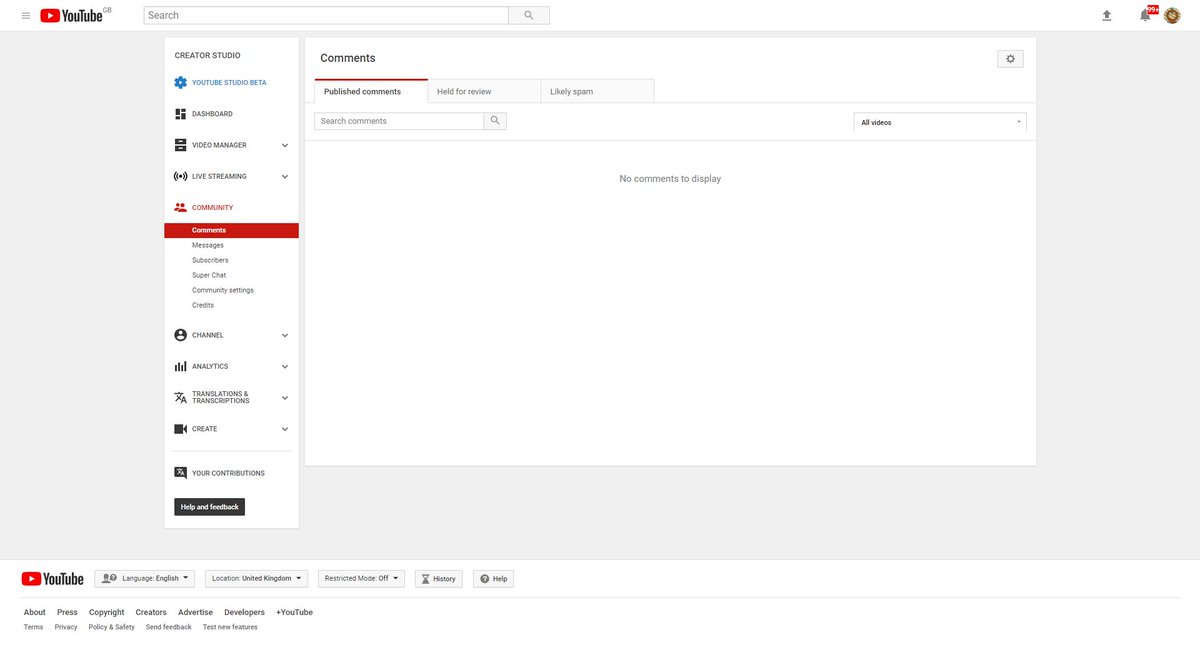Image resolution: width=1200 pixels, height=650 pixels.
Task: Click the Community people icon
Action: 180,207
